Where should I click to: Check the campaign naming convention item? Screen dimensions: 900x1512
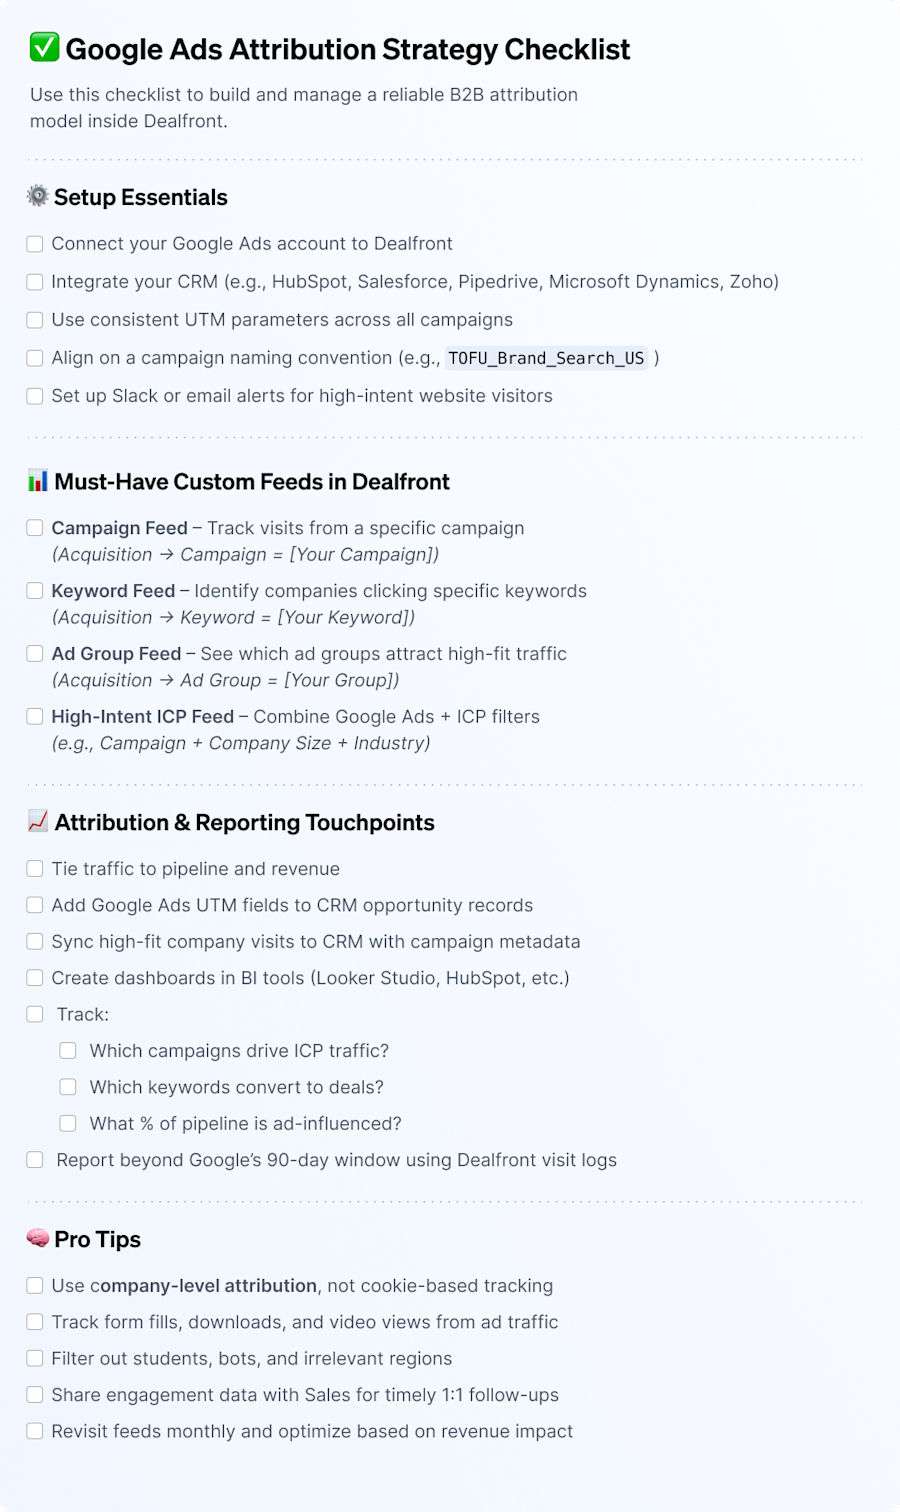[34, 357]
